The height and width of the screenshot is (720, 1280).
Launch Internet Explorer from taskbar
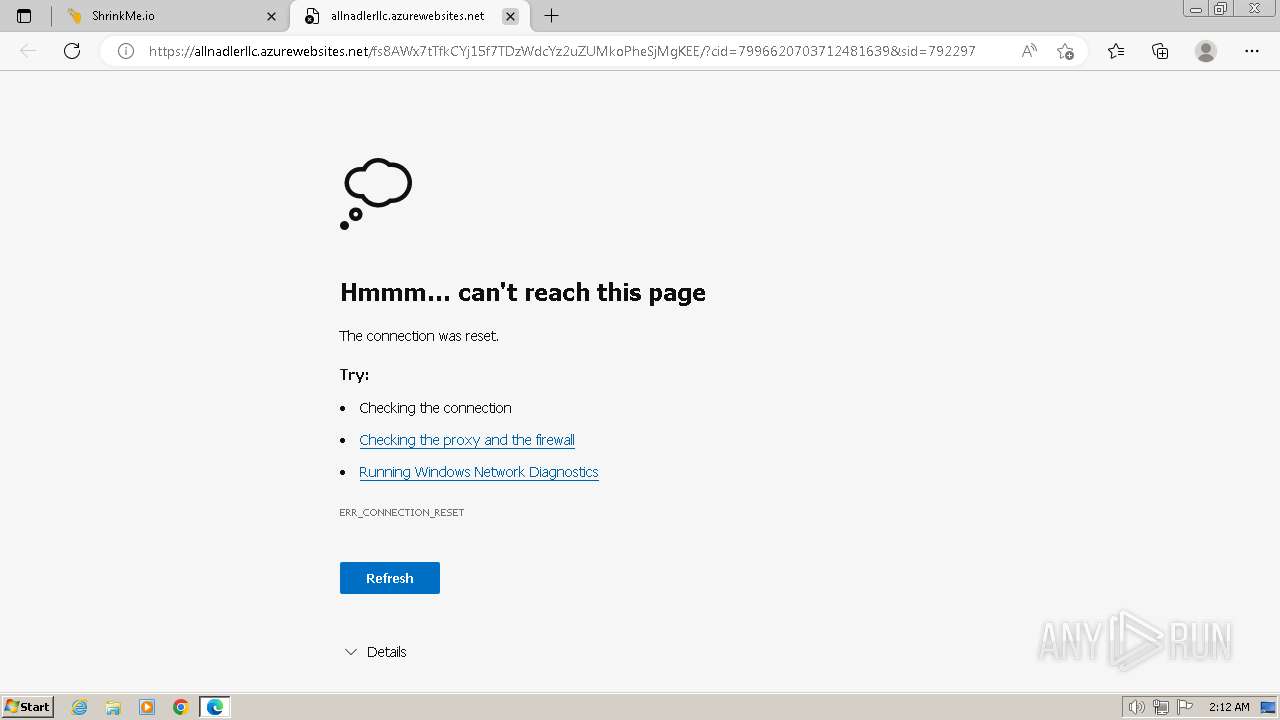point(80,707)
